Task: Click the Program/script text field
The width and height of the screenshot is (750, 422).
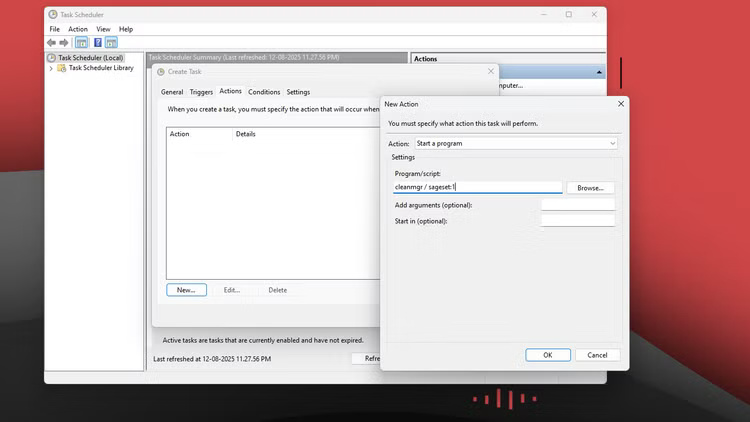Action: click(477, 187)
